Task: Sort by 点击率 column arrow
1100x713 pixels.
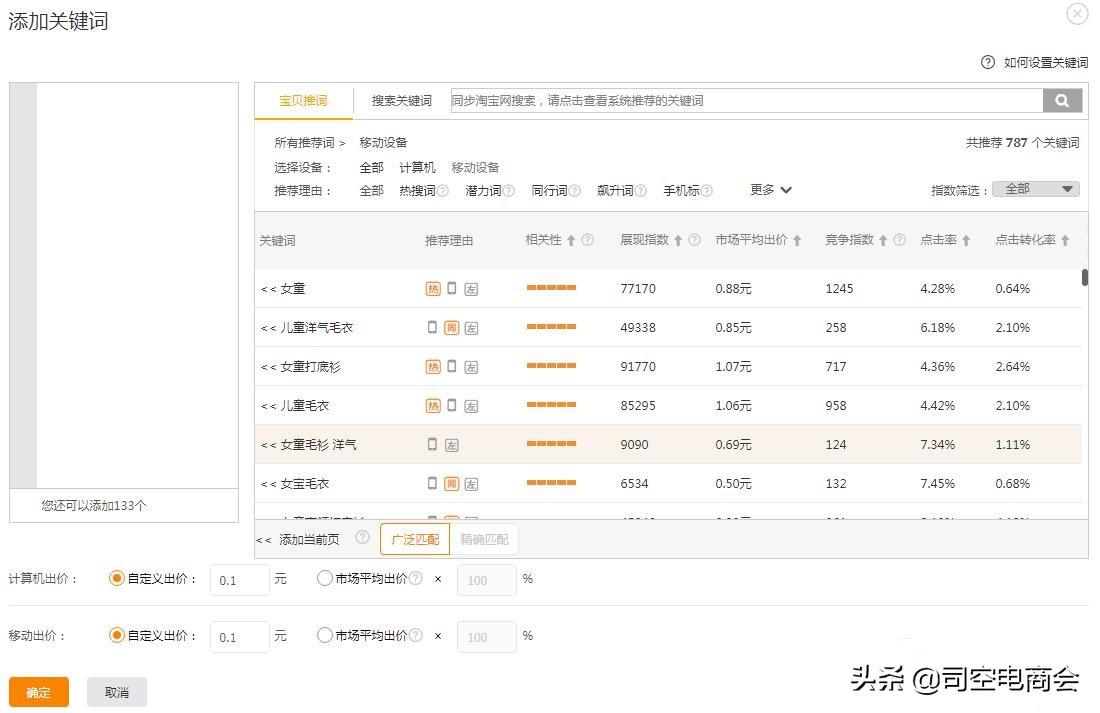Action: [x=966, y=241]
